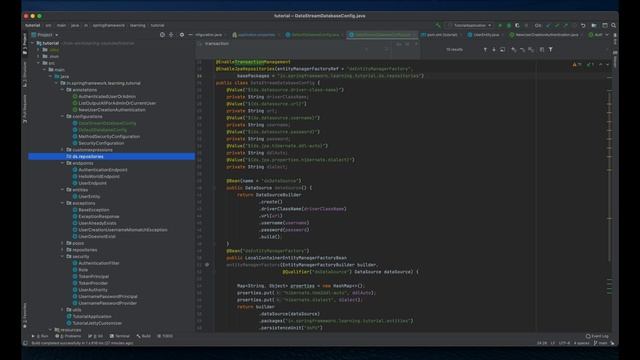Open the Problems tool window
Image resolution: width=640 pixels, height=360 pixels.
[x=68, y=336]
